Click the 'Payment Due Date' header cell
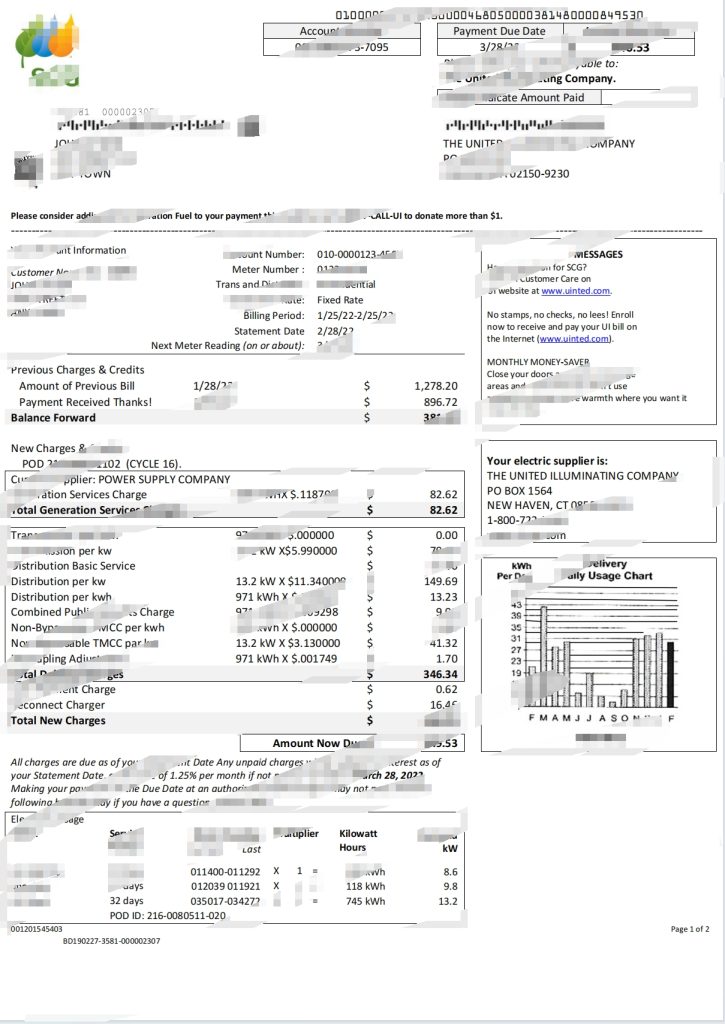725x1024 pixels. tap(500, 31)
